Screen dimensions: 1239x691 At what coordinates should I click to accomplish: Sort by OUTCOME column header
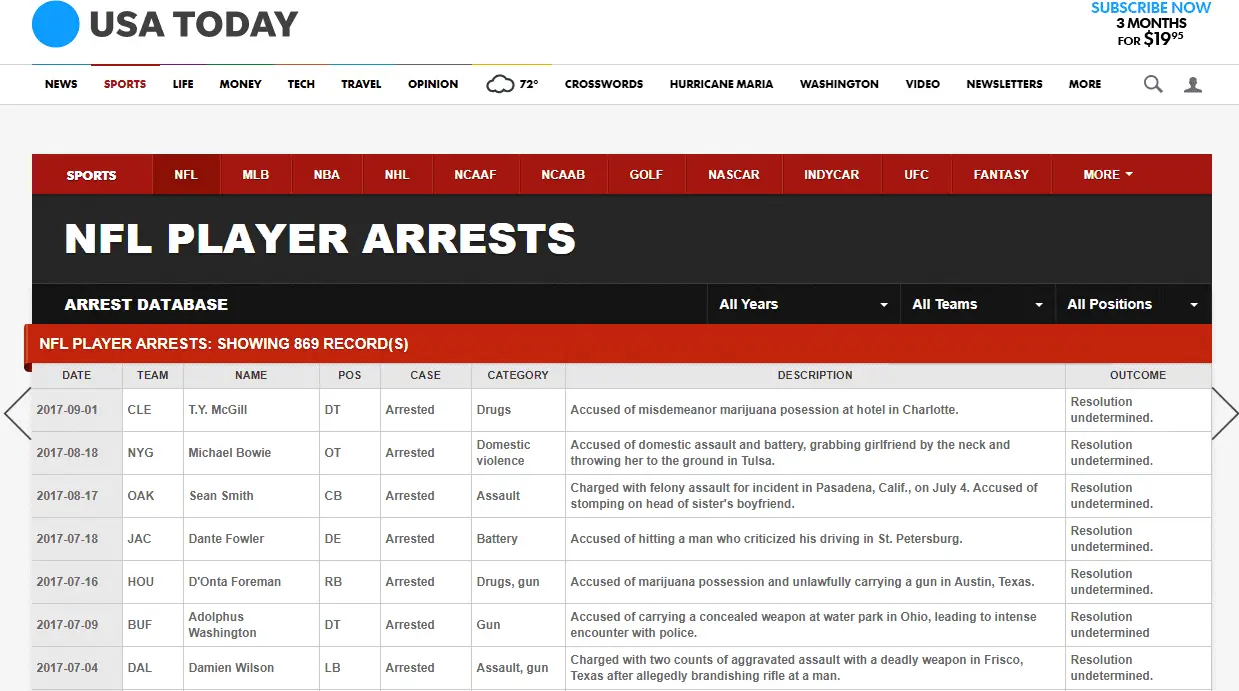[1138, 375]
